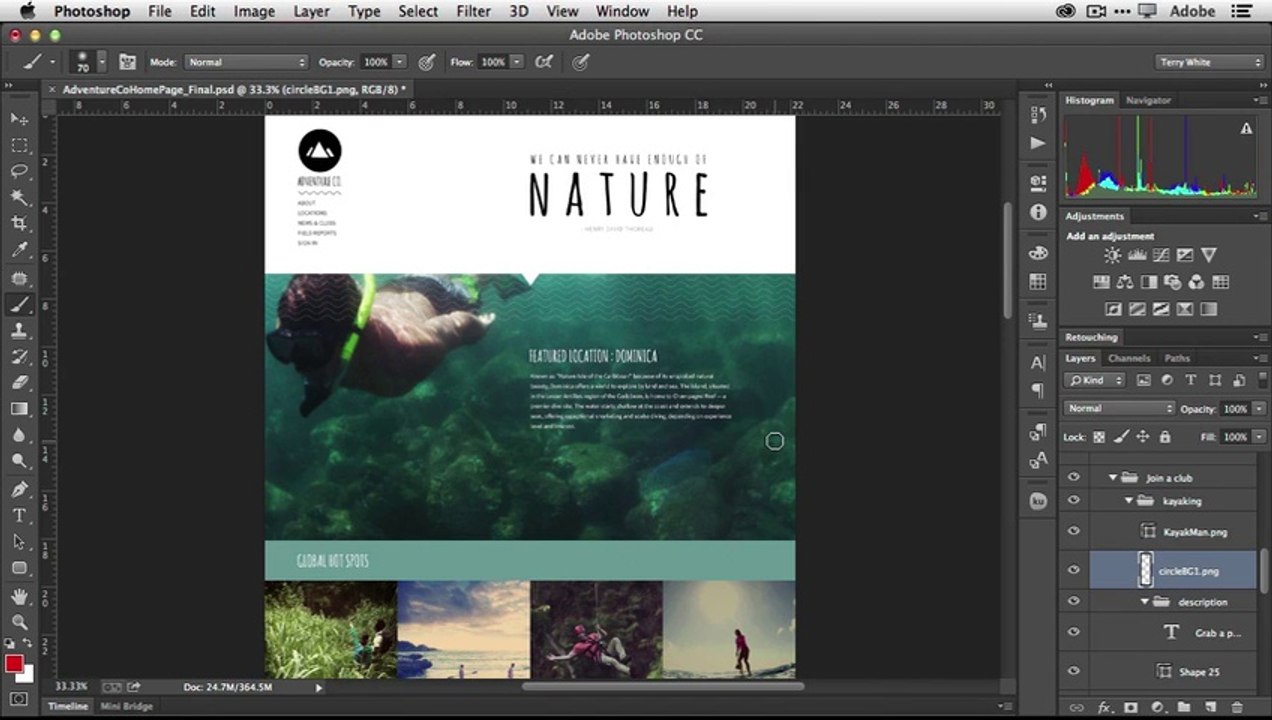Hide the Shape 25 layer

pos(1074,671)
